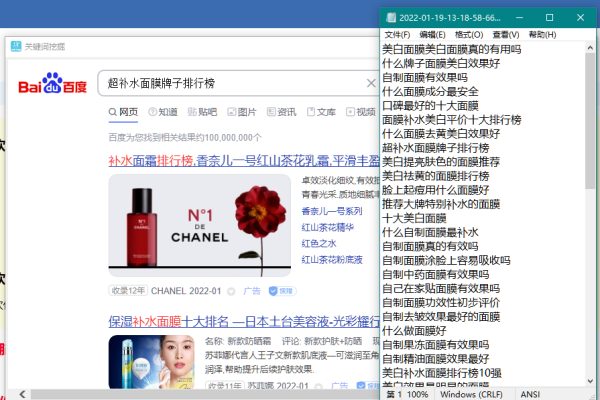Expand the dropdown arrow after CHANEL 2022-01
The image size is (600, 400).
(x=231, y=291)
